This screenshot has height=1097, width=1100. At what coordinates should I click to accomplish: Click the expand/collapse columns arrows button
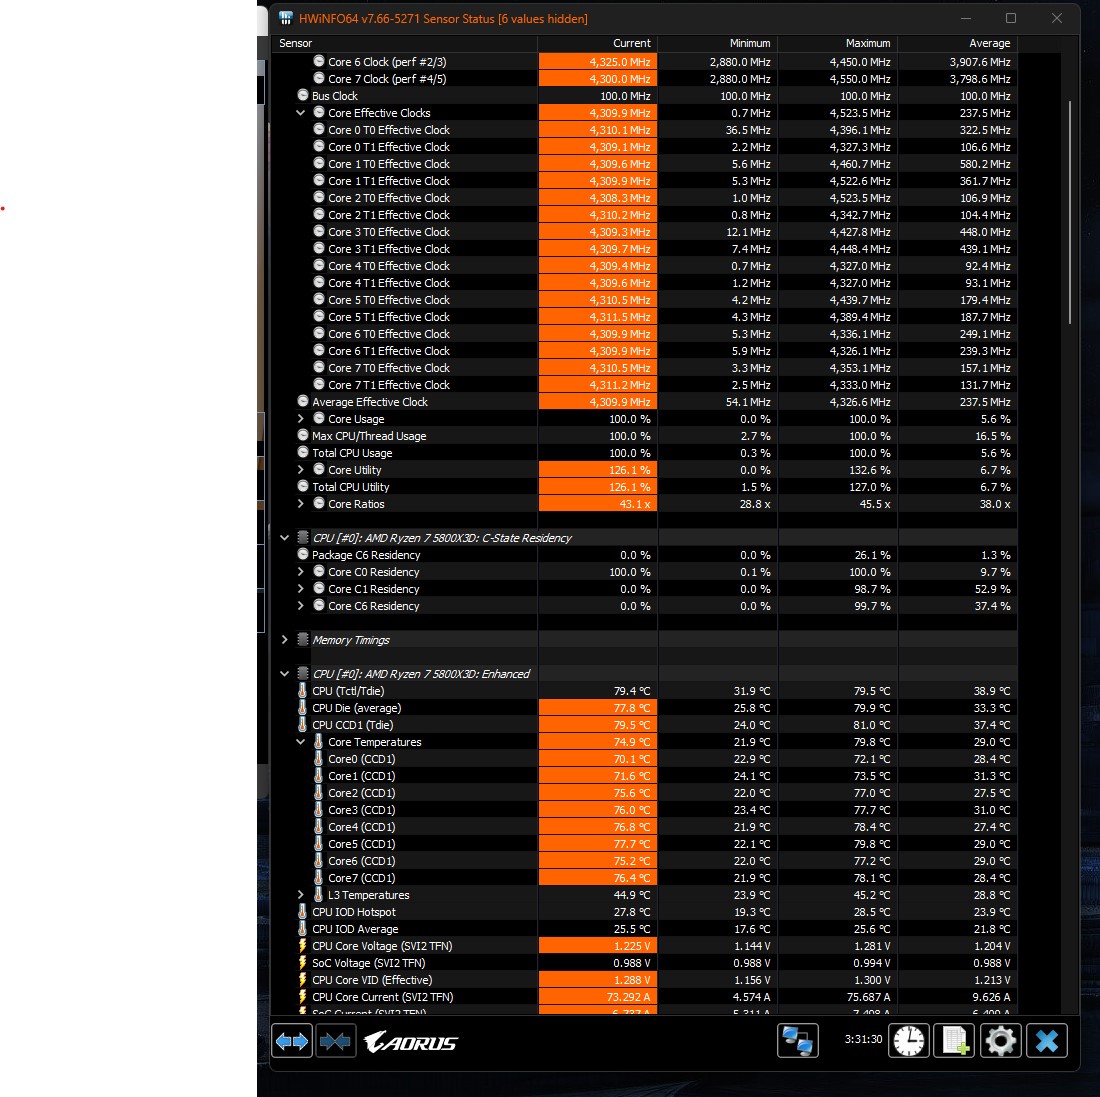(292, 1041)
